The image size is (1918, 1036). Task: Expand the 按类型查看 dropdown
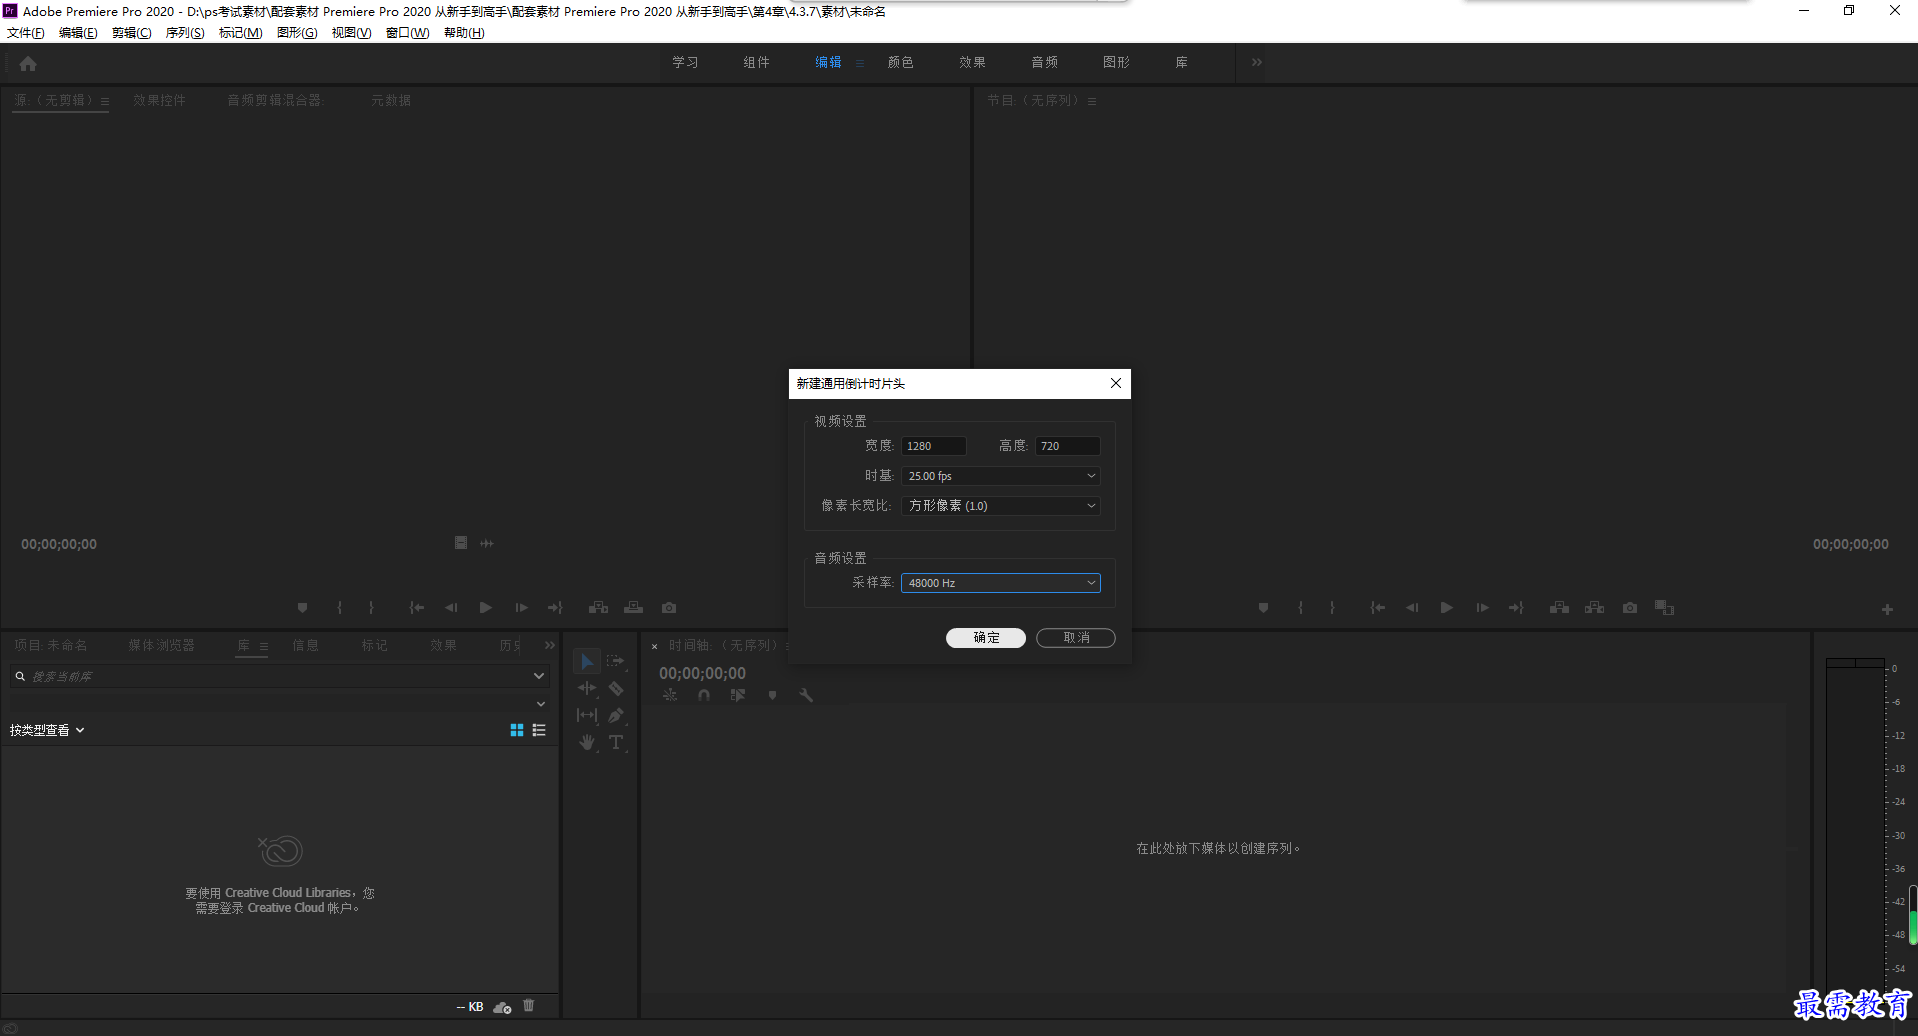tap(47, 730)
